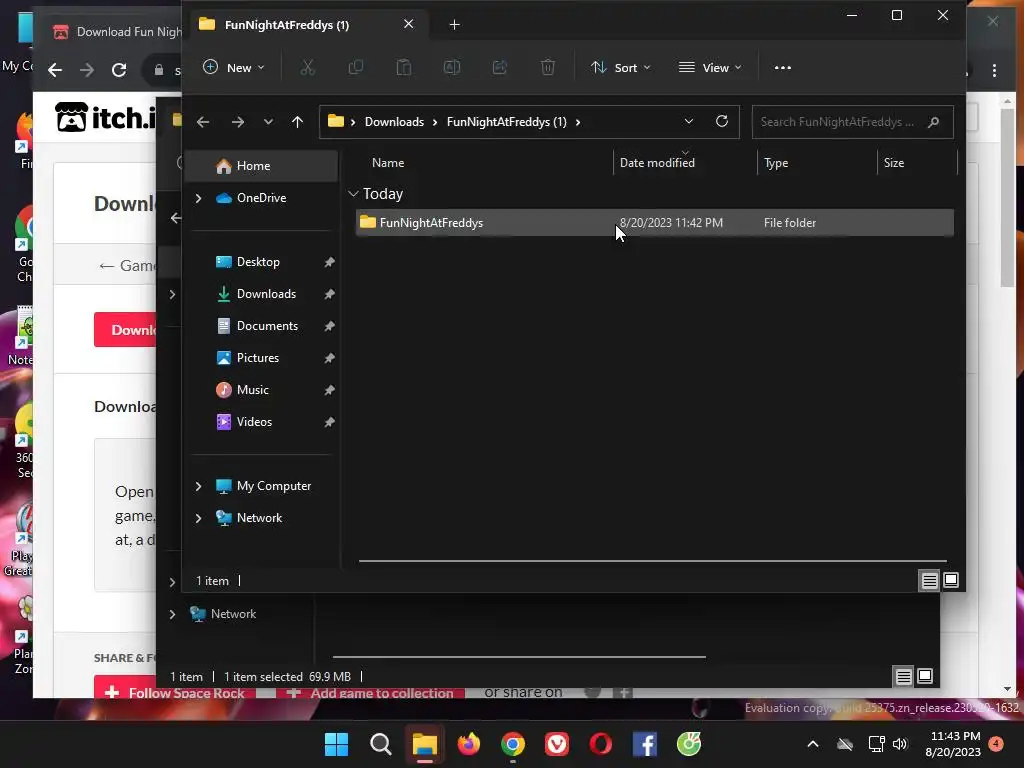The image size is (1024, 768).
Task: Click the browser page vertical scrollbar
Action: [x=1008, y=196]
